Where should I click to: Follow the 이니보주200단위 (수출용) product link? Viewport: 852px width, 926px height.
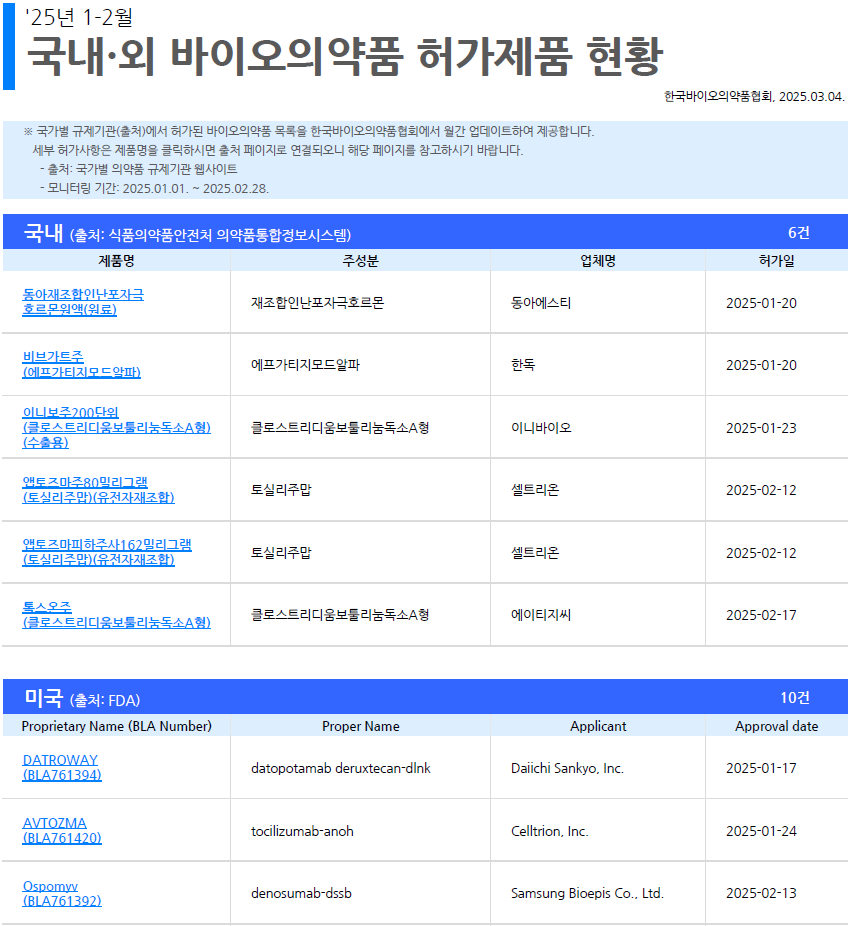[x=116, y=427]
